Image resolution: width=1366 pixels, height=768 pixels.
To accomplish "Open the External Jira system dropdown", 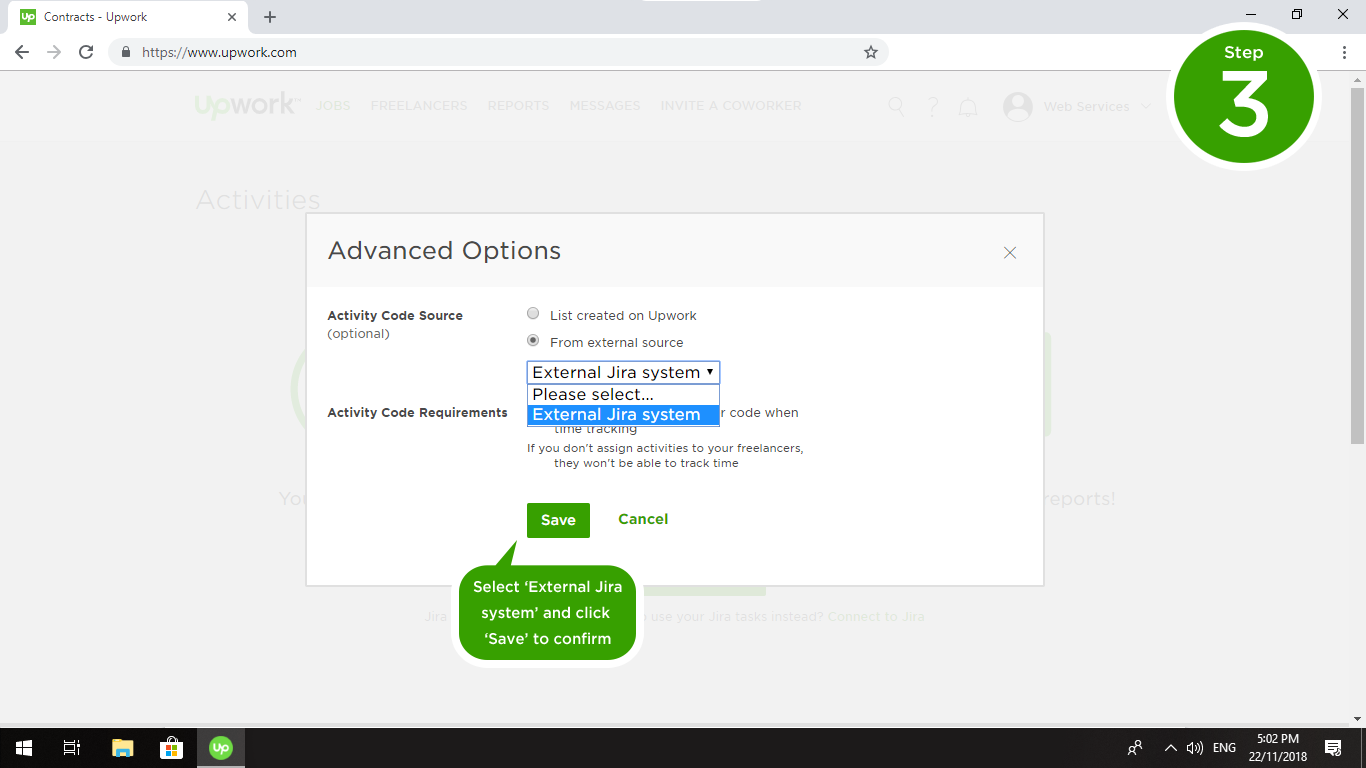I will pyautogui.click(x=623, y=372).
